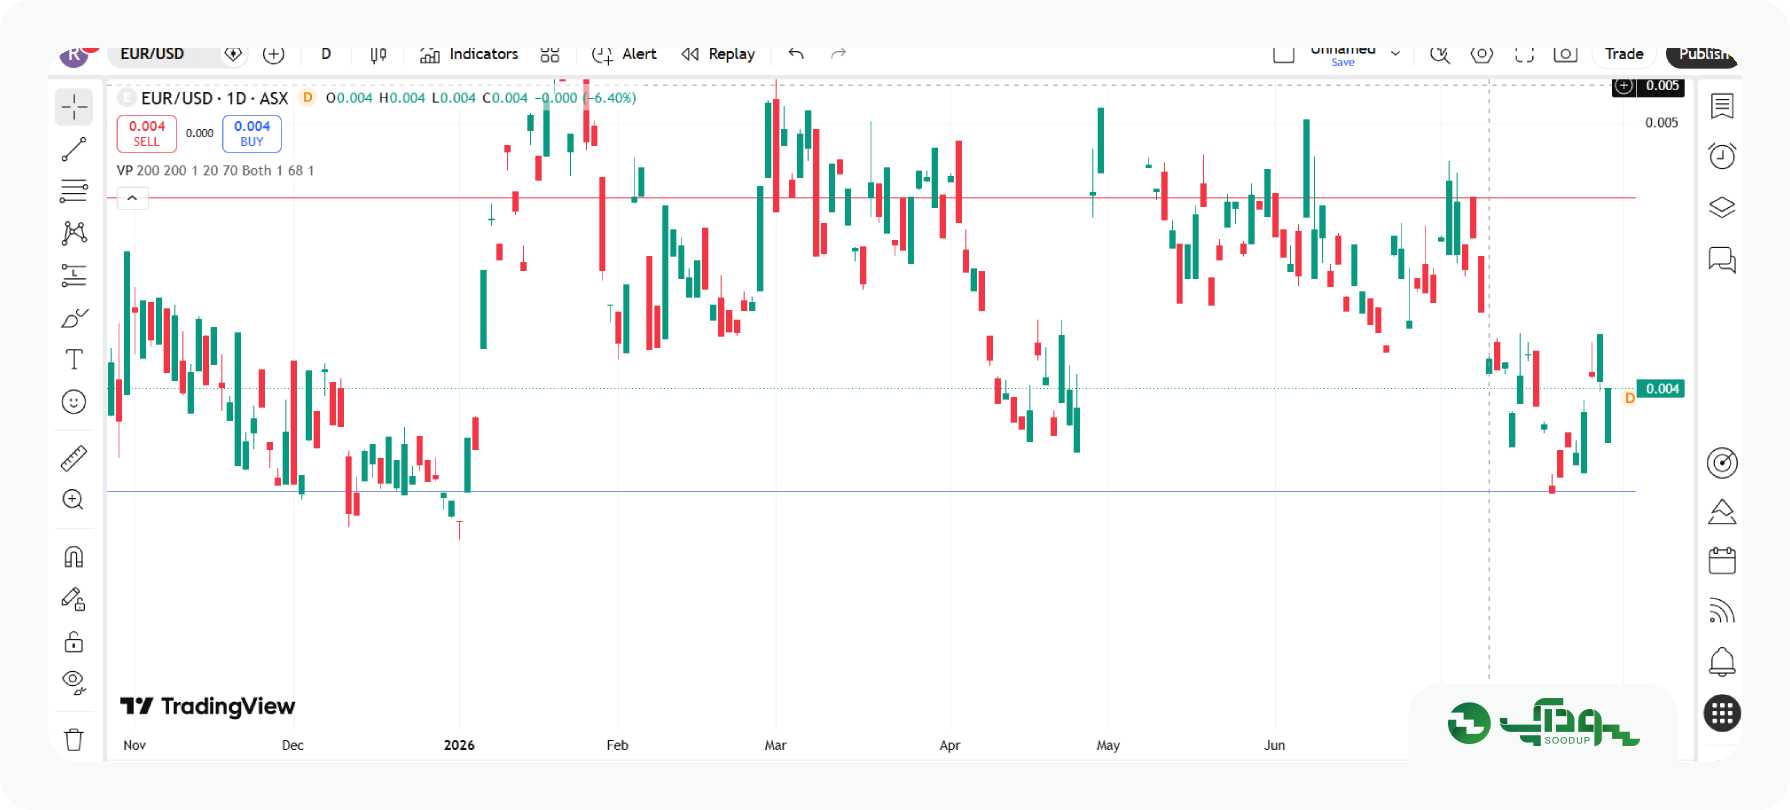1790x810 pixels.
Task: Take a chart snapshot camera icon
Action: tap(1566, 55)
